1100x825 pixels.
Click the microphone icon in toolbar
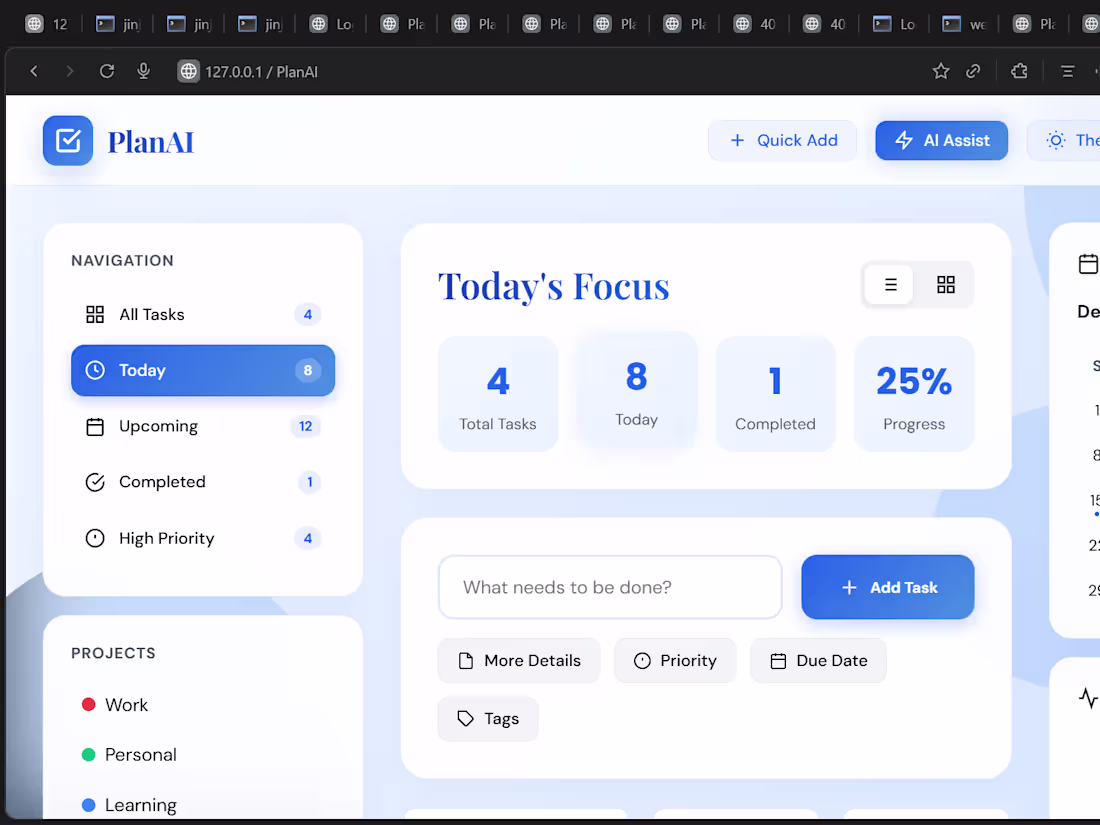[x=143, y=71]
